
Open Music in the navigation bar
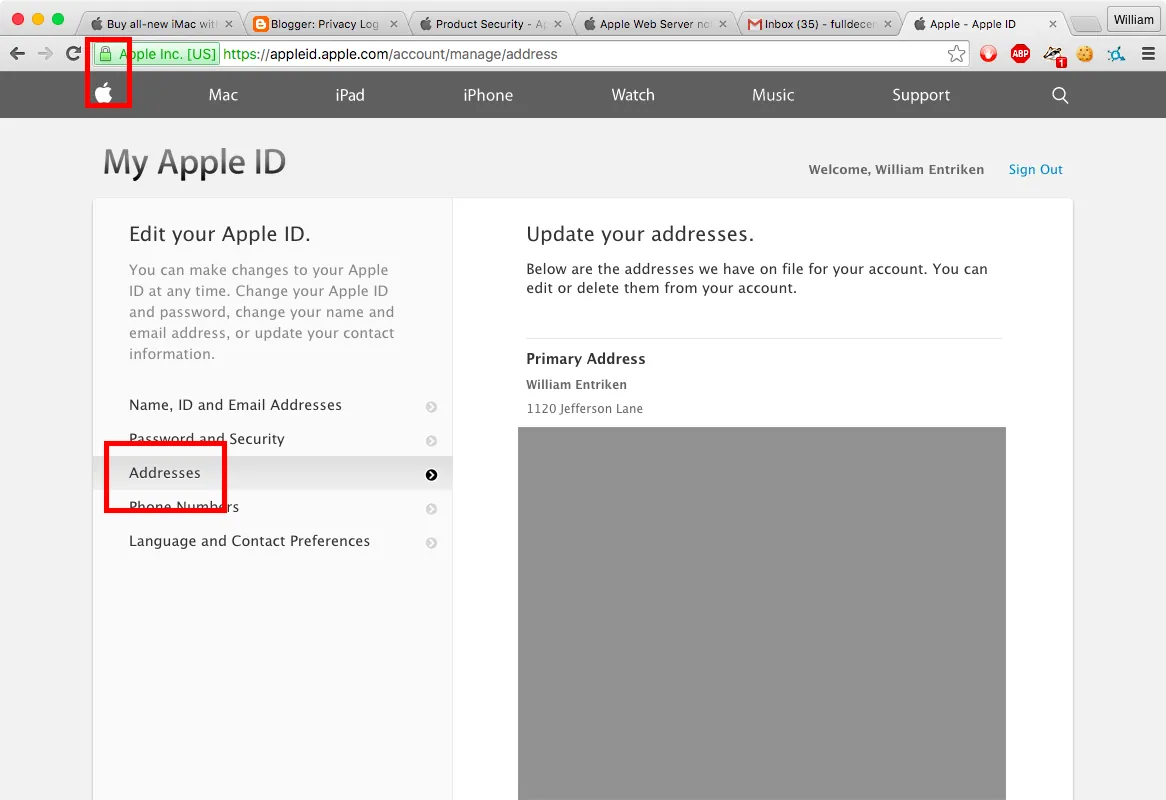773,95
